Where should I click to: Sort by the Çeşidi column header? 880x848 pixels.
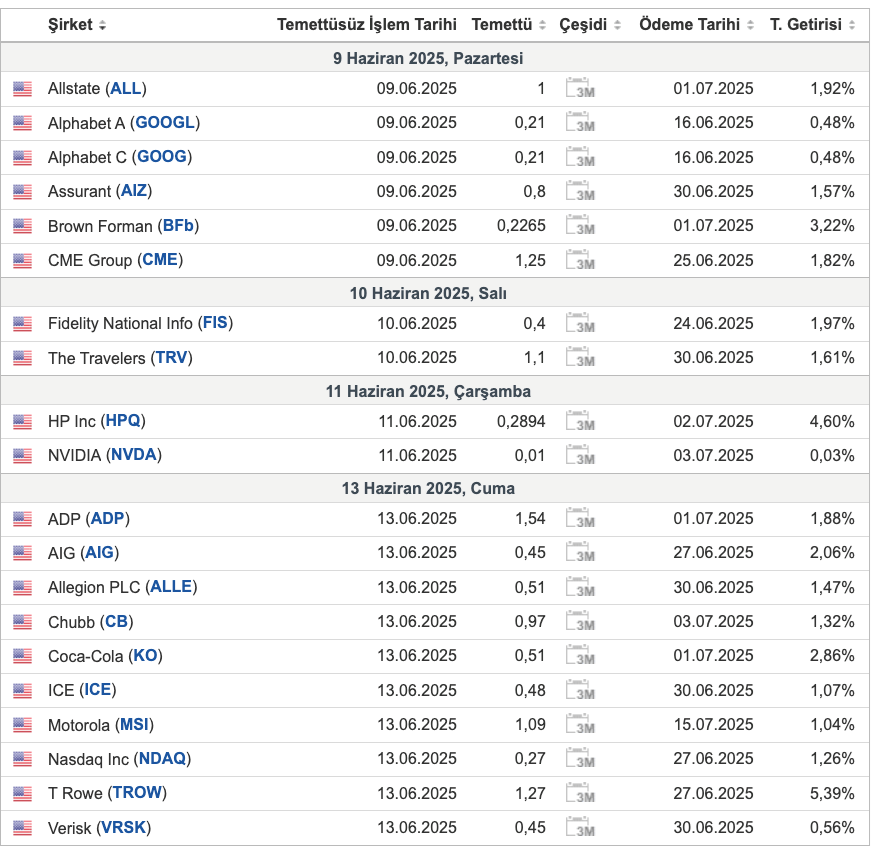[x=590, y=25]
